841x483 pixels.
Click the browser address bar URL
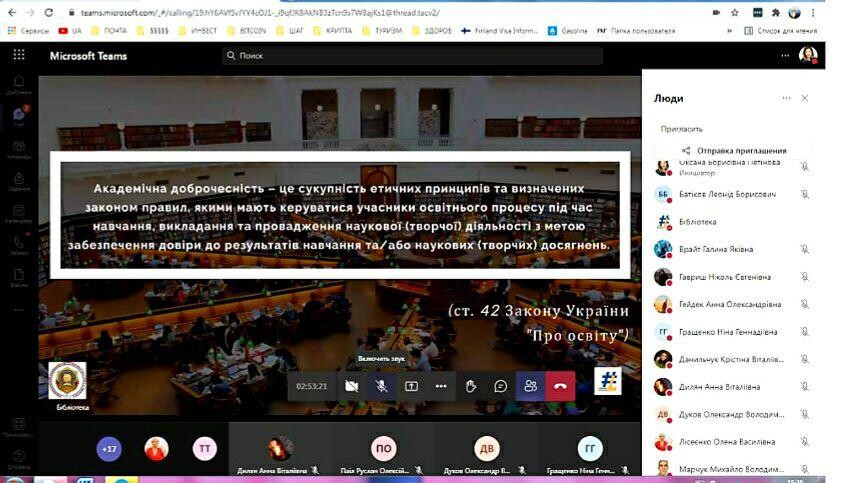click(x=260, y=12)
